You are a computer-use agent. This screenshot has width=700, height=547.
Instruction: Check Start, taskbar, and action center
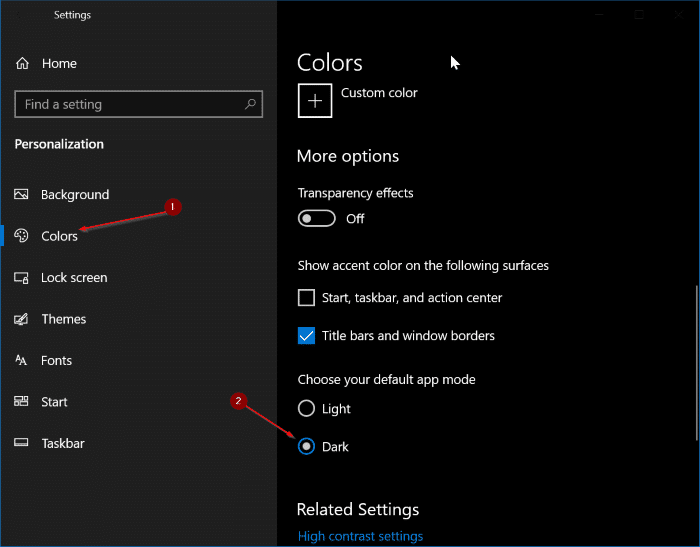[307, 298]
